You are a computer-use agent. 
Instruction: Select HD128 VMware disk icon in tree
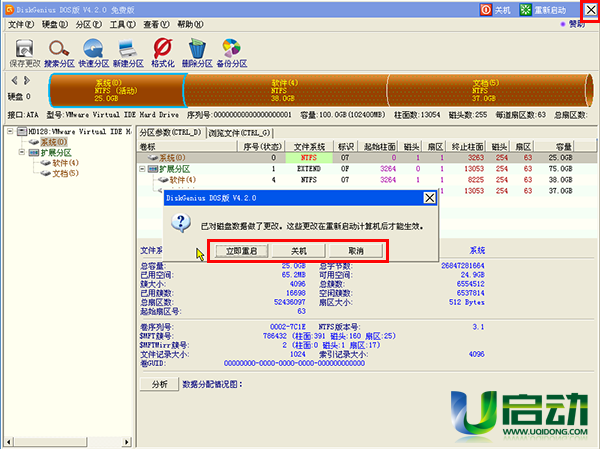22,131
